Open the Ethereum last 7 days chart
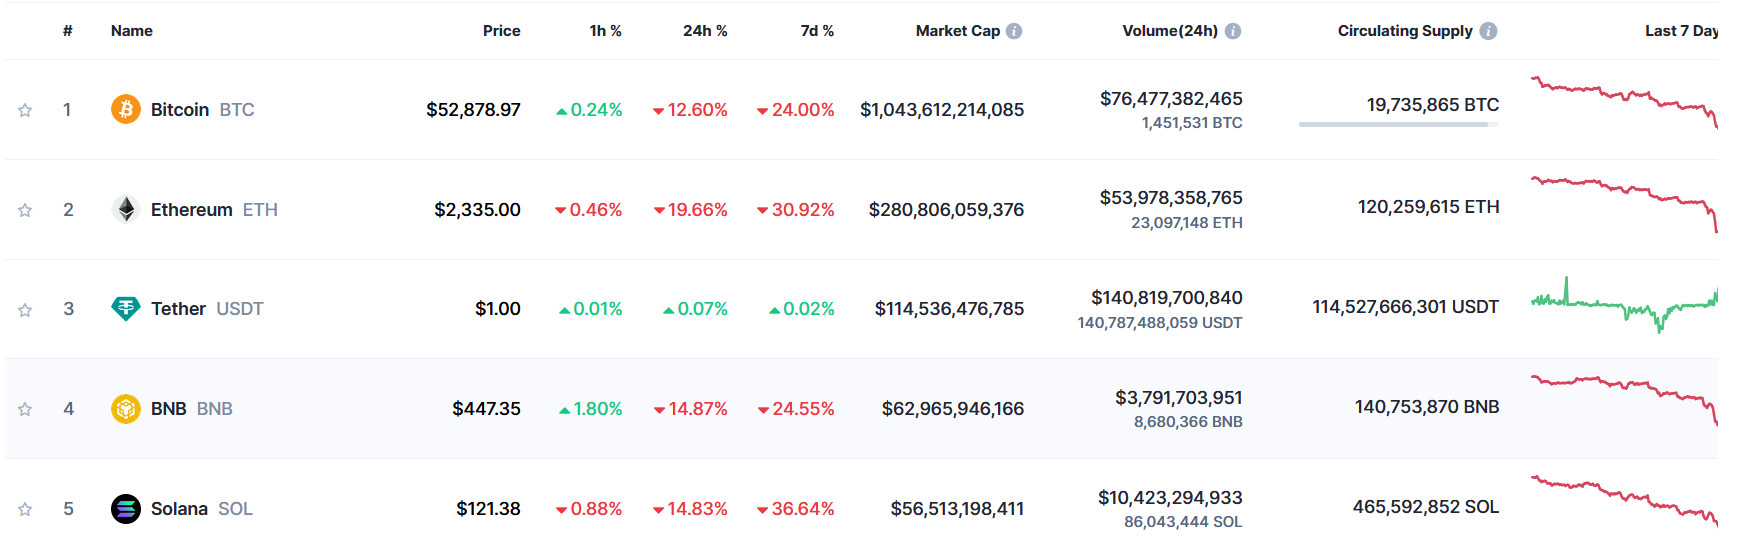Viewport: 1749px width, 555px height. [1624, 204]
